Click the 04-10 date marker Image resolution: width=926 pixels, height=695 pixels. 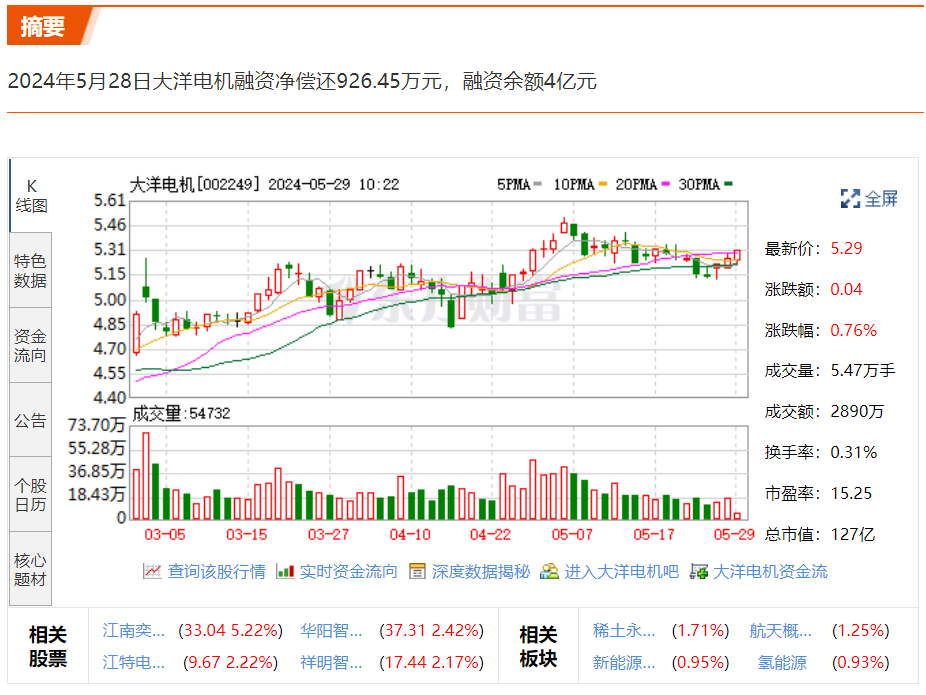pyautogui.click(x=410, y=534)
